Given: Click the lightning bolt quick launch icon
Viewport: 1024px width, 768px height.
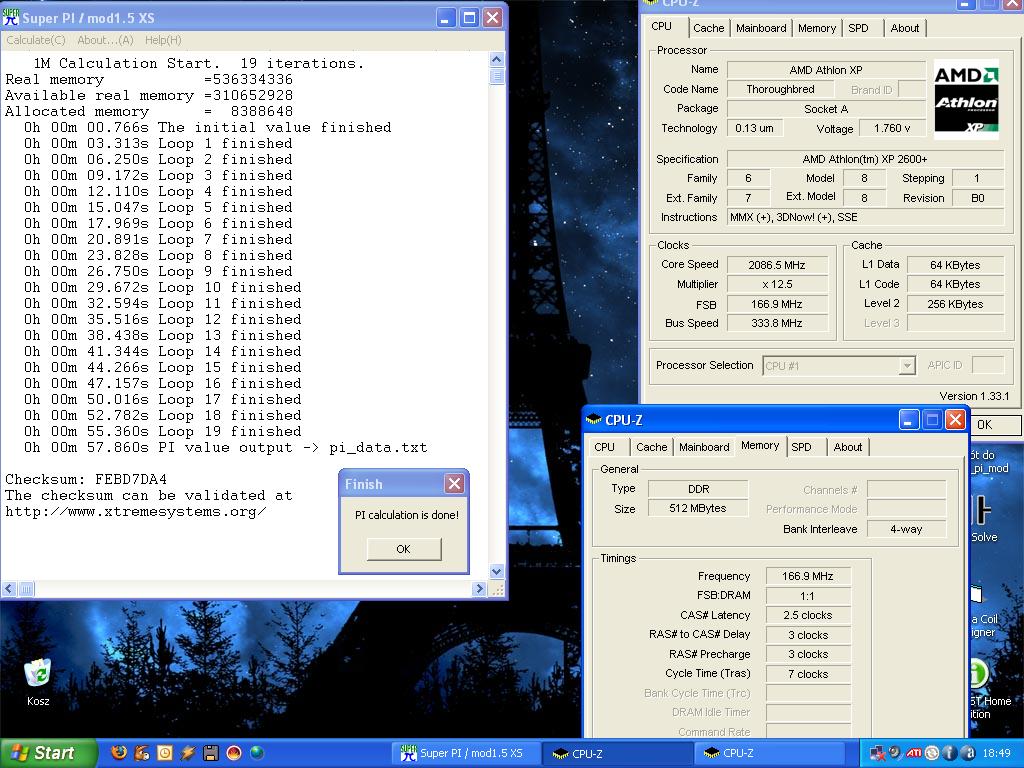Looking at the screenshot, I should pos(188,753).
